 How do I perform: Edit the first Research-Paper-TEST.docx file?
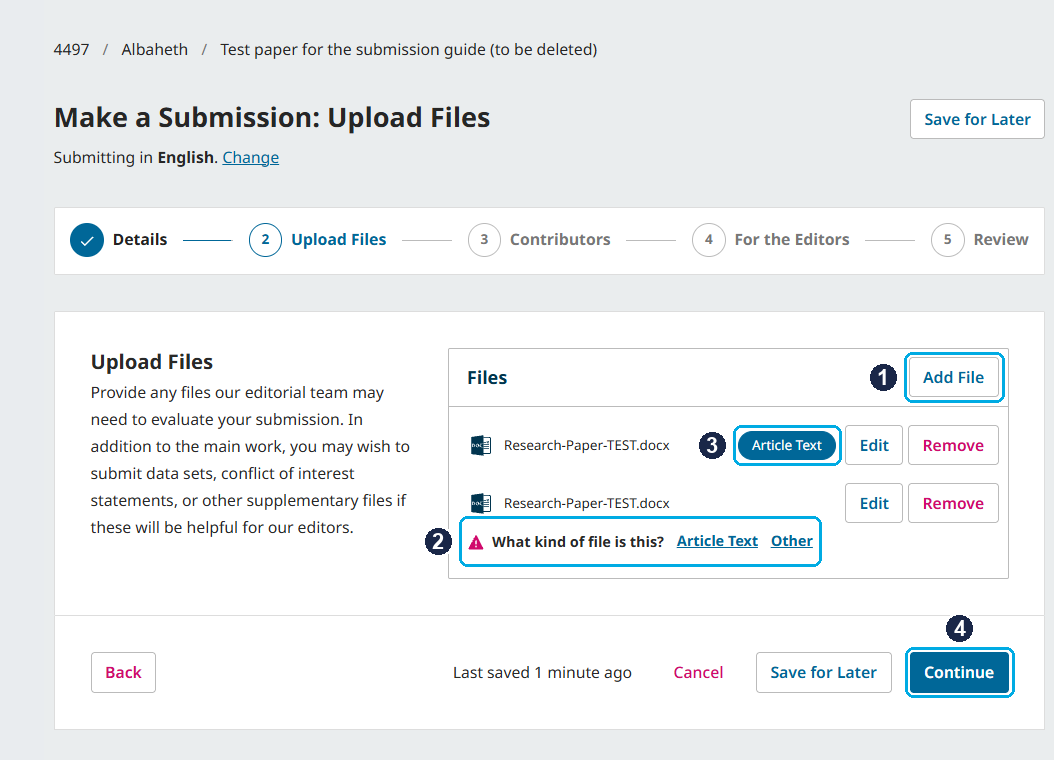click(874, 445)
